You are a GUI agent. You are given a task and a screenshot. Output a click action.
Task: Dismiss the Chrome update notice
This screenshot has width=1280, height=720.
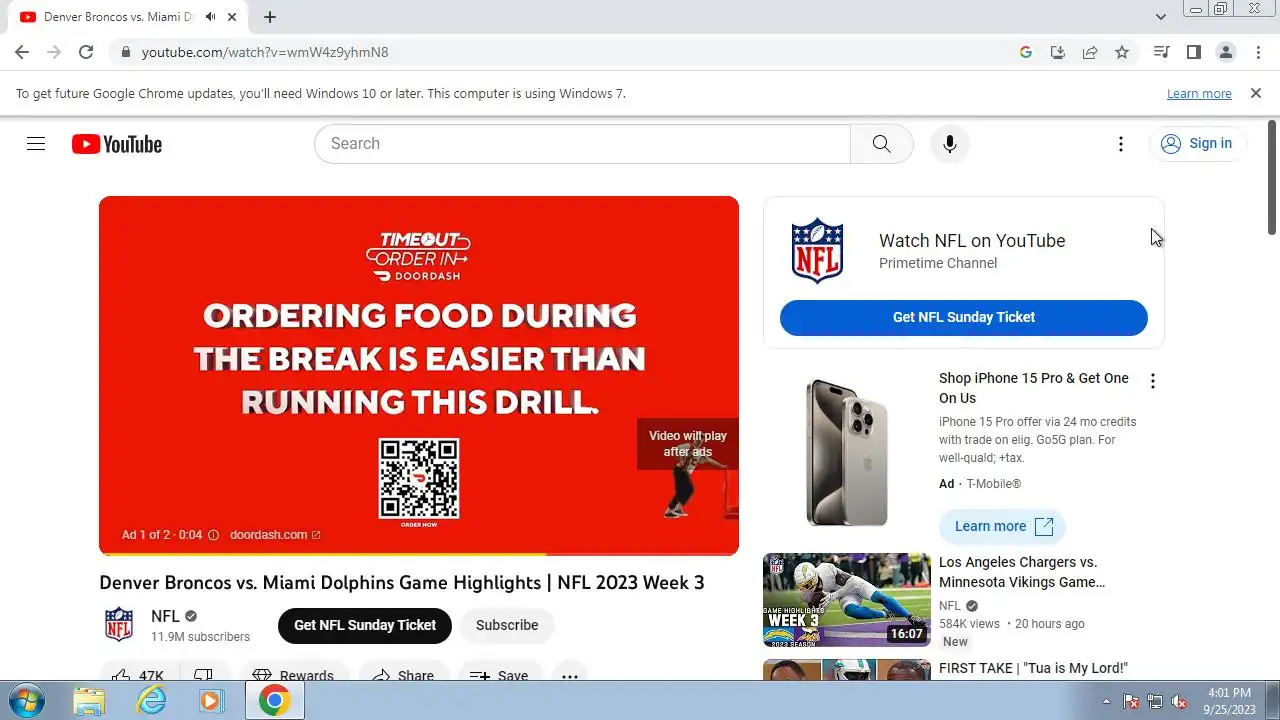1256,93
